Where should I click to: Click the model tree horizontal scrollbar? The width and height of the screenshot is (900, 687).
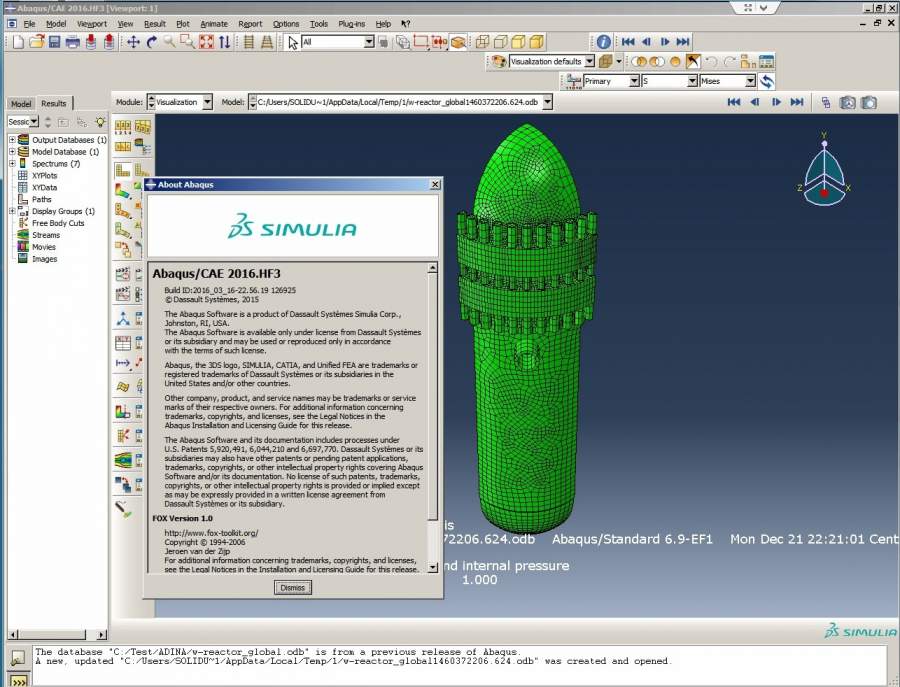[x=57, y=634]
